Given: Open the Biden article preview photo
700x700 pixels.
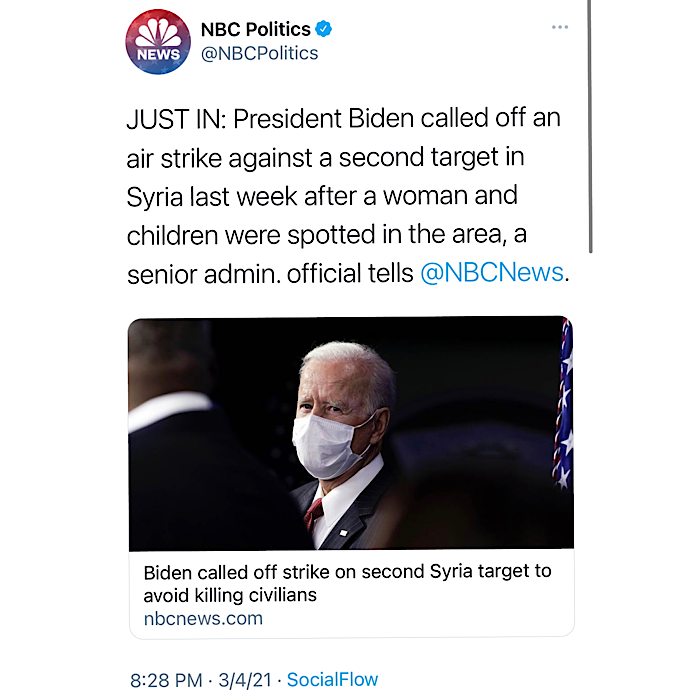Looking at the screenshot, I should (x=350, y=433).
